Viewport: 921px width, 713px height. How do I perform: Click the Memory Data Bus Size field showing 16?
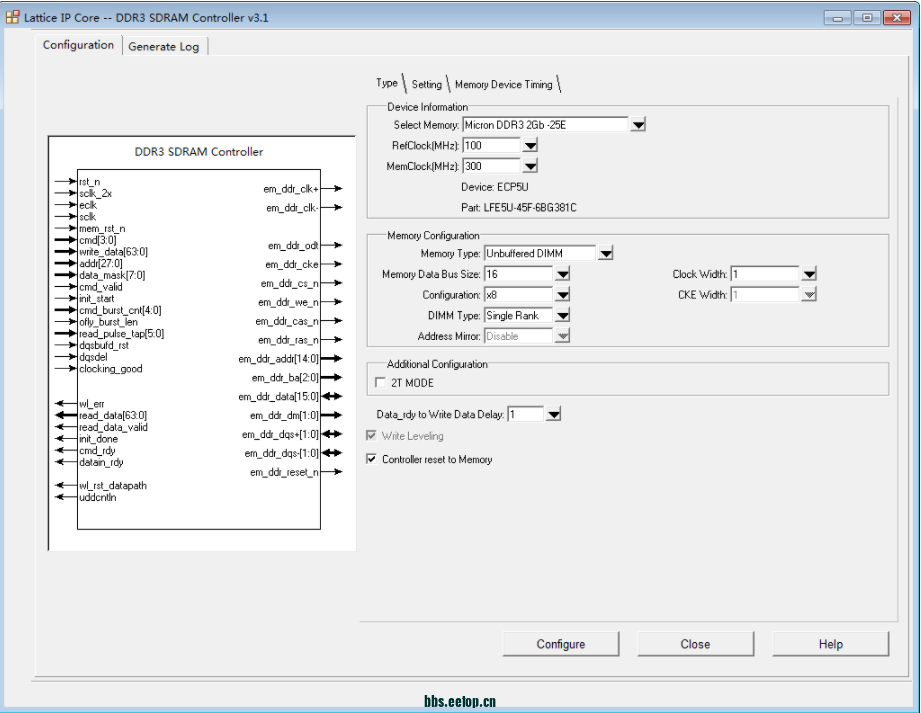tap(518, 274)
